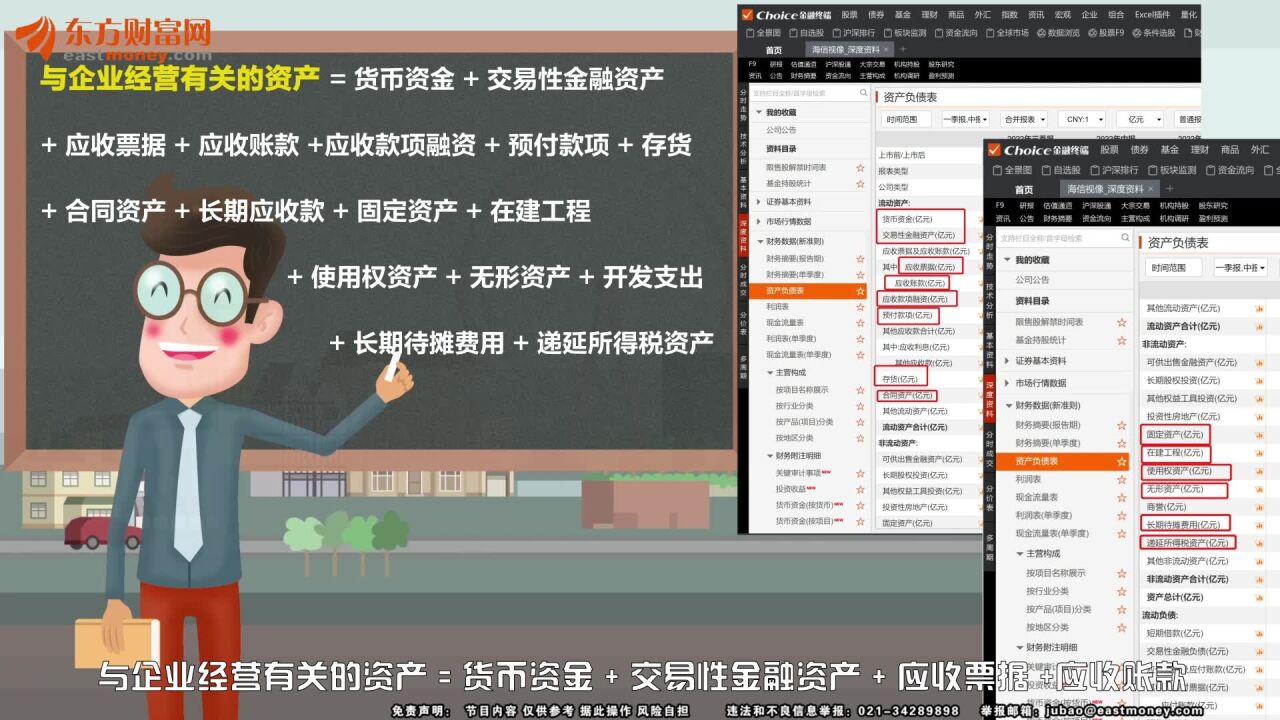
Task: Close 海信视像_深度资料 tab in rear window
Action: (x=886, y=50)
